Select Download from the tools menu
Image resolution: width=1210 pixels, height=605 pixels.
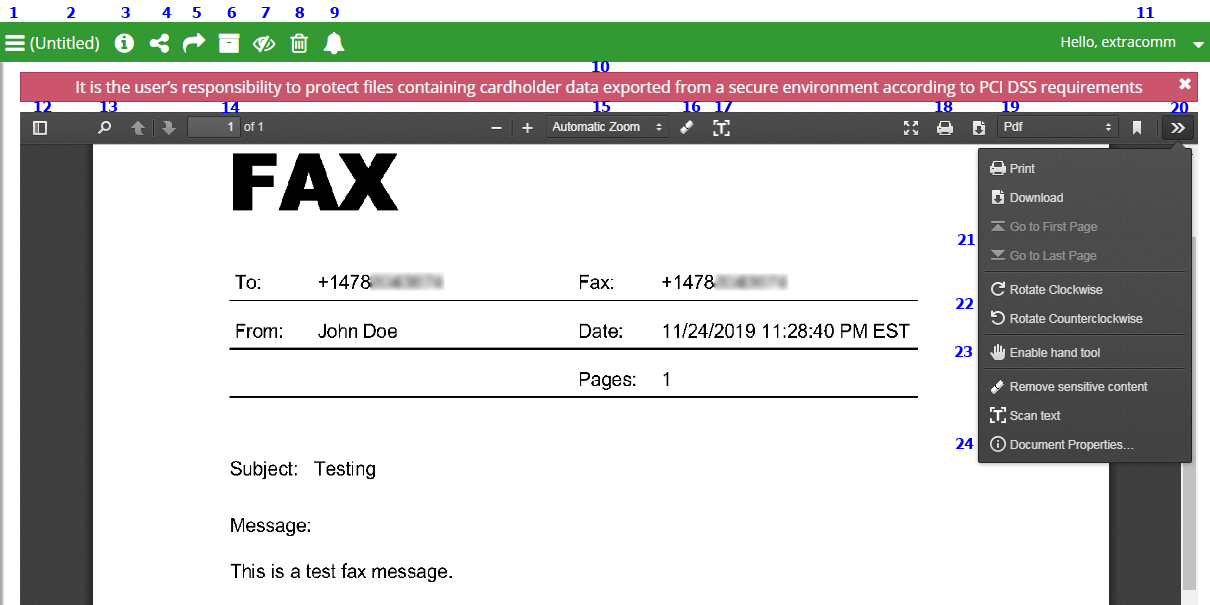[1085, 197]
